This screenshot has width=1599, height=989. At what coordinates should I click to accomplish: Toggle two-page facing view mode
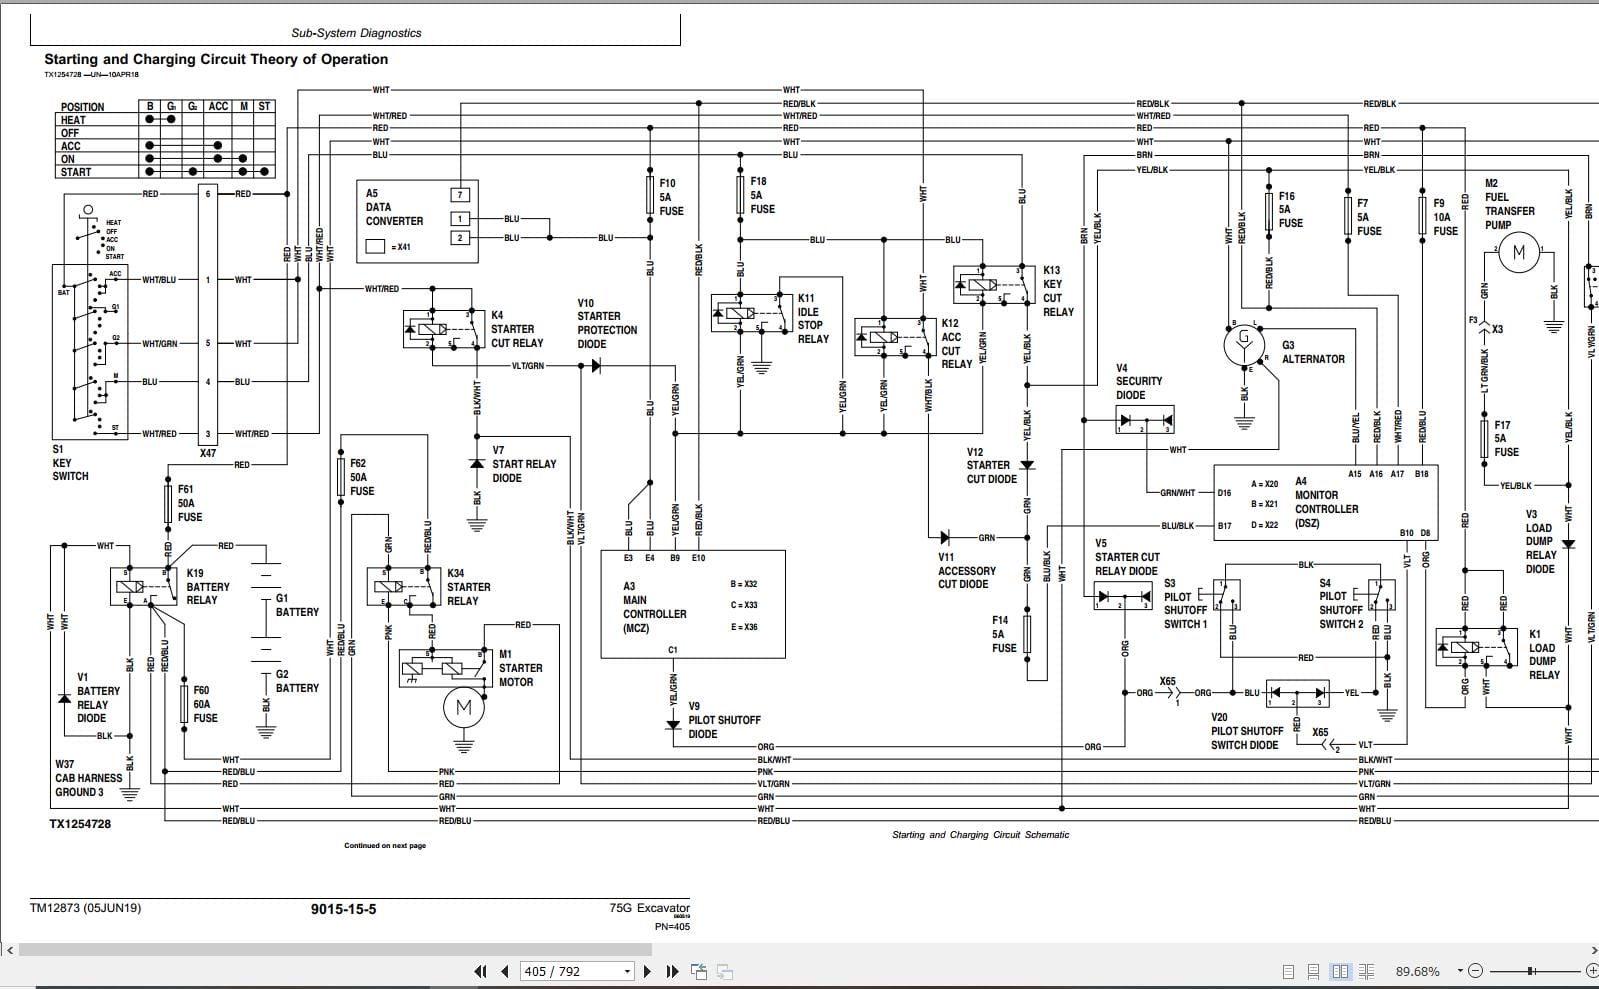tap(1341, 971)
